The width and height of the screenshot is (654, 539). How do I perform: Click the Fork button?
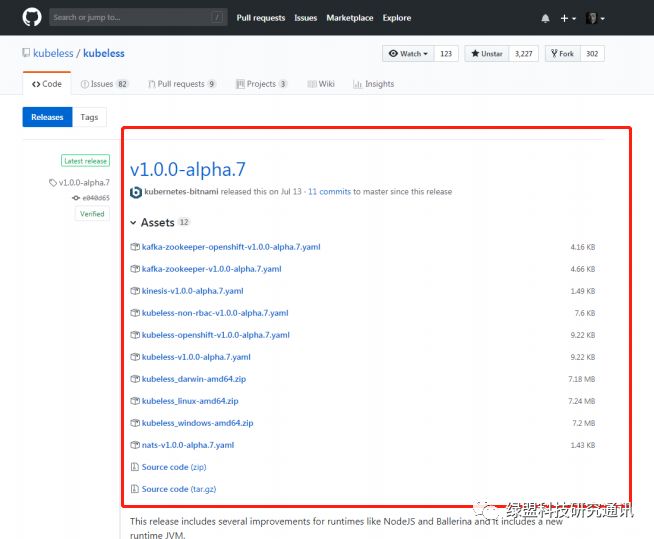pos(562,53)
